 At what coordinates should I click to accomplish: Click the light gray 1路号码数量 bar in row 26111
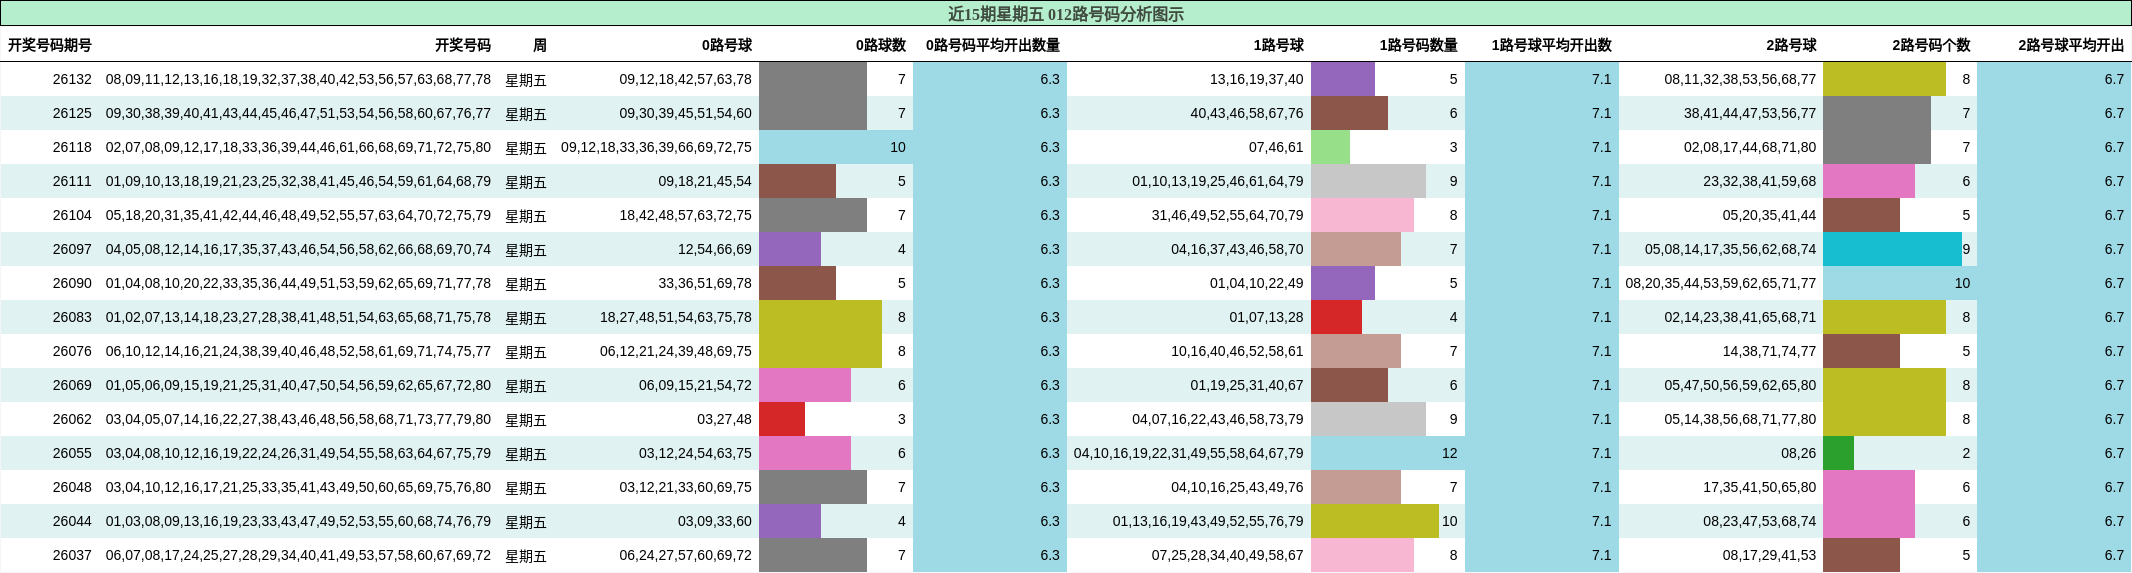(x=1368, y=181)
